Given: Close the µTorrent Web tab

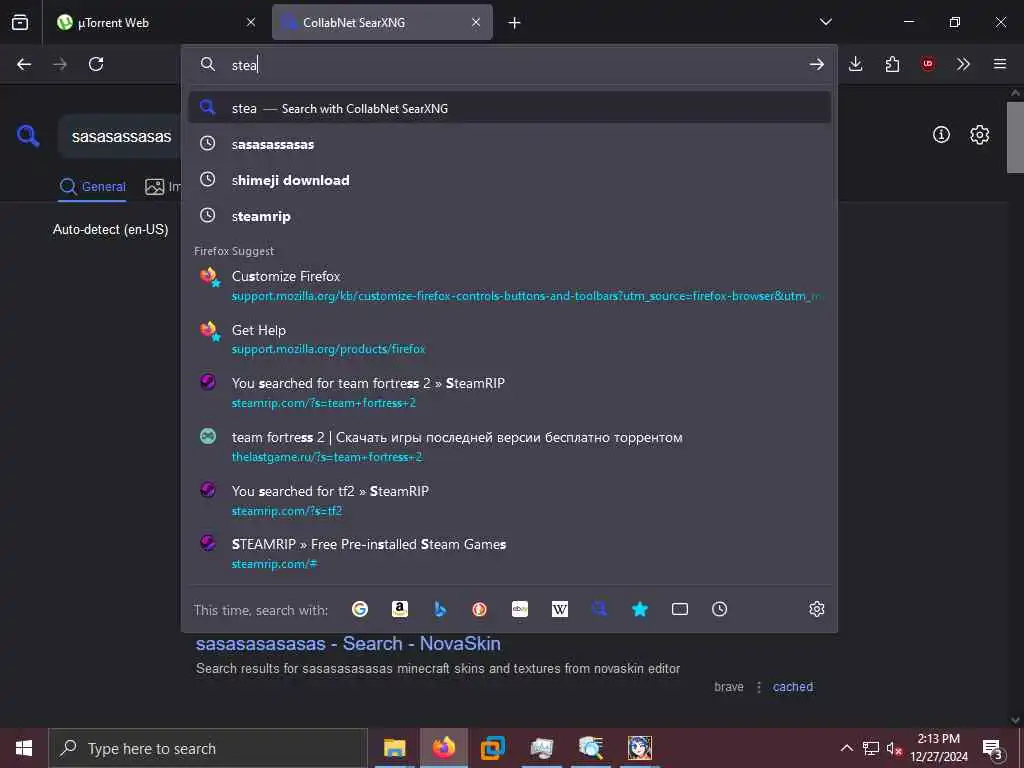Looking at the screenshot, I should coord(251,22).
